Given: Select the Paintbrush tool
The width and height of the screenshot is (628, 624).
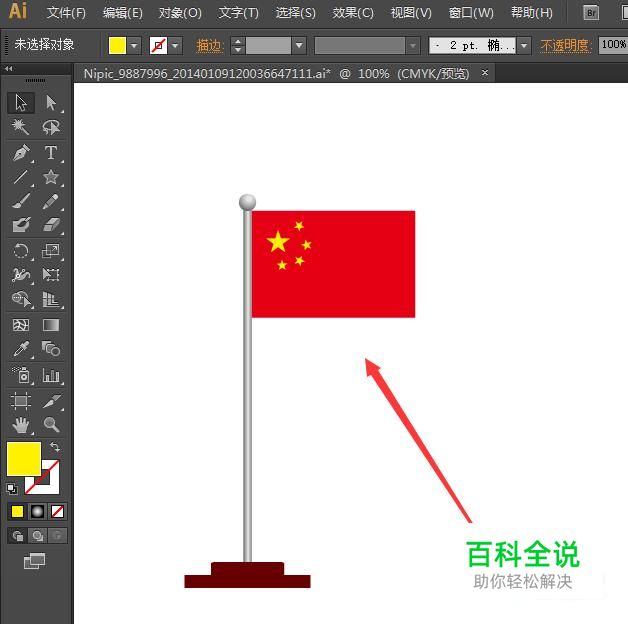Looking at the screenshot, I should coord(21,201).
